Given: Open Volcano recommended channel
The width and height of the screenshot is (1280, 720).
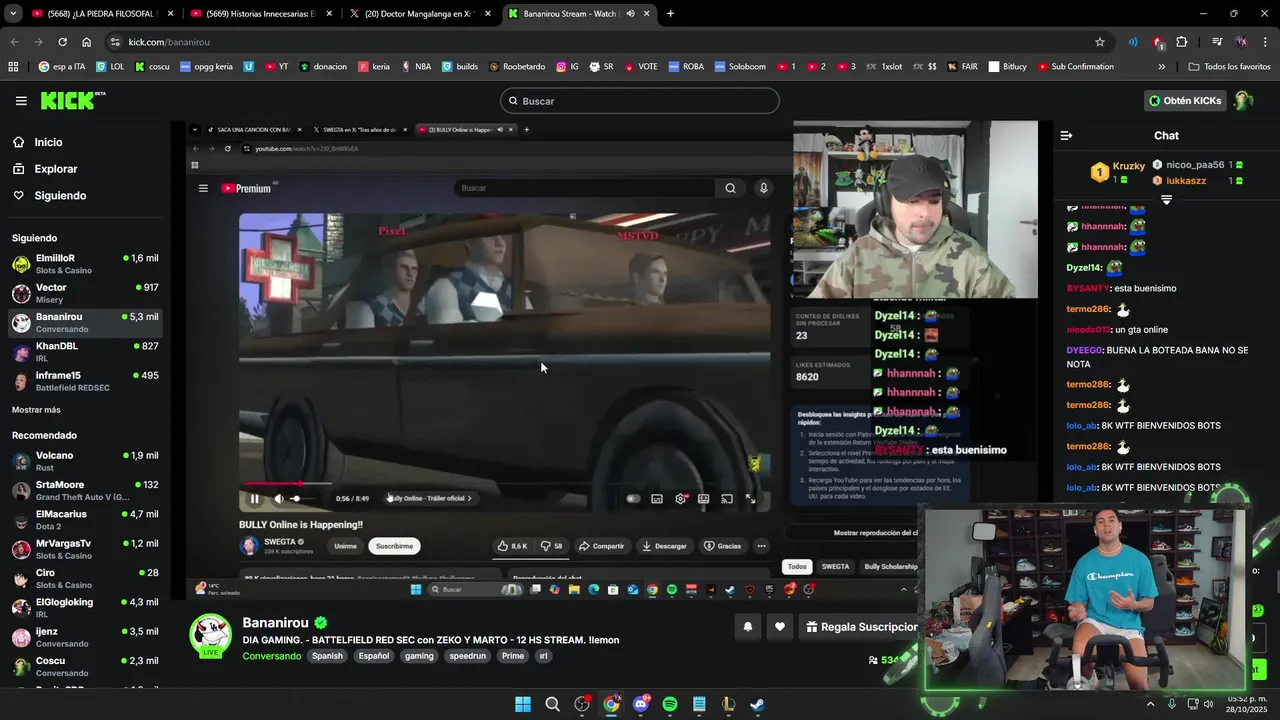Looking at the screenshot, I should [x=85, y=461].
